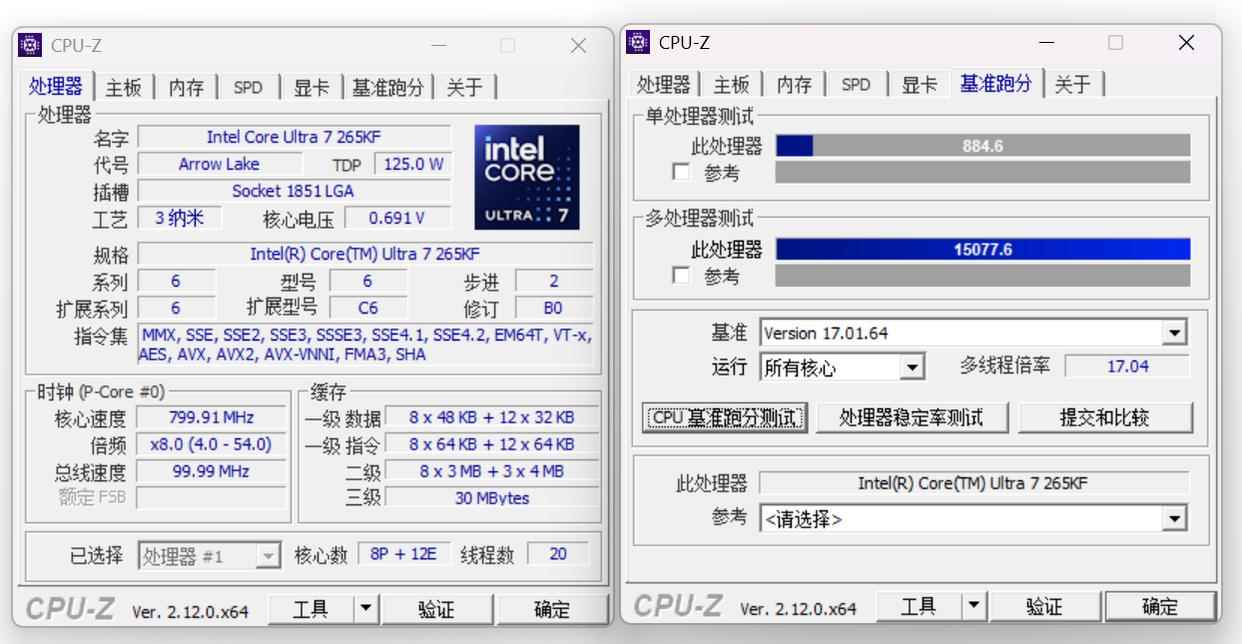The height and width of the screenshot is (644, 1242).
Task: Open the 基准 Version 17.01.64 dropdown
Action: tap(1175, 333)
